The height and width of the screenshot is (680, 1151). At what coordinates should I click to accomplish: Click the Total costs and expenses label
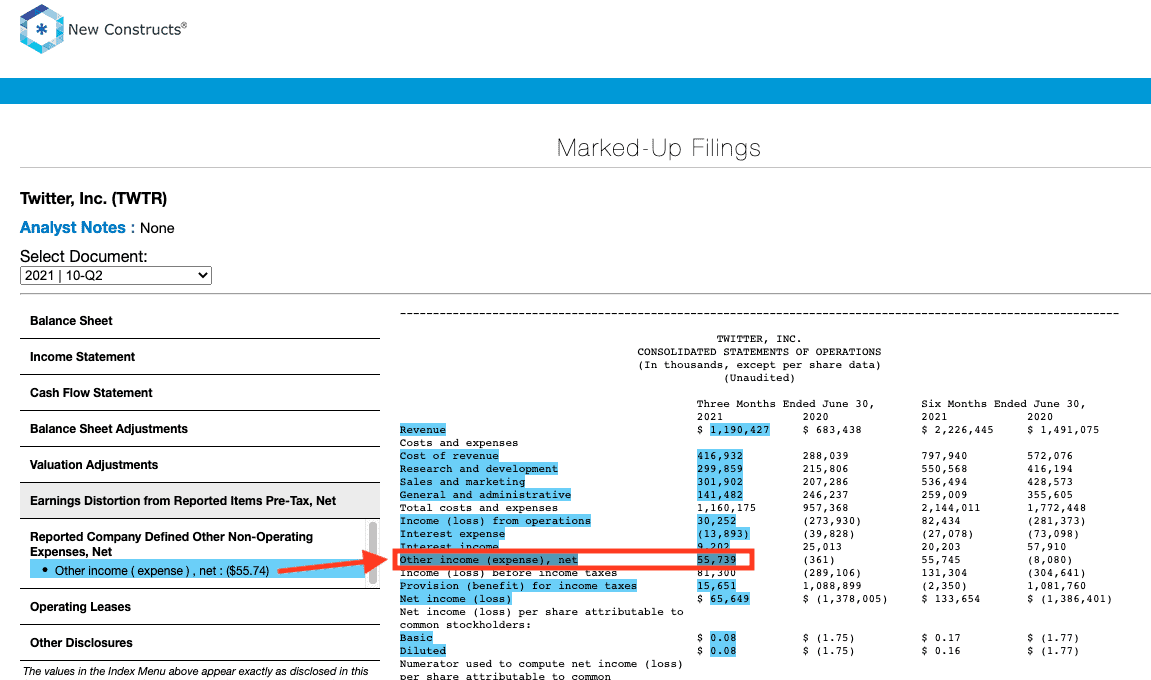pyautogui.click(x=479, y=508)
